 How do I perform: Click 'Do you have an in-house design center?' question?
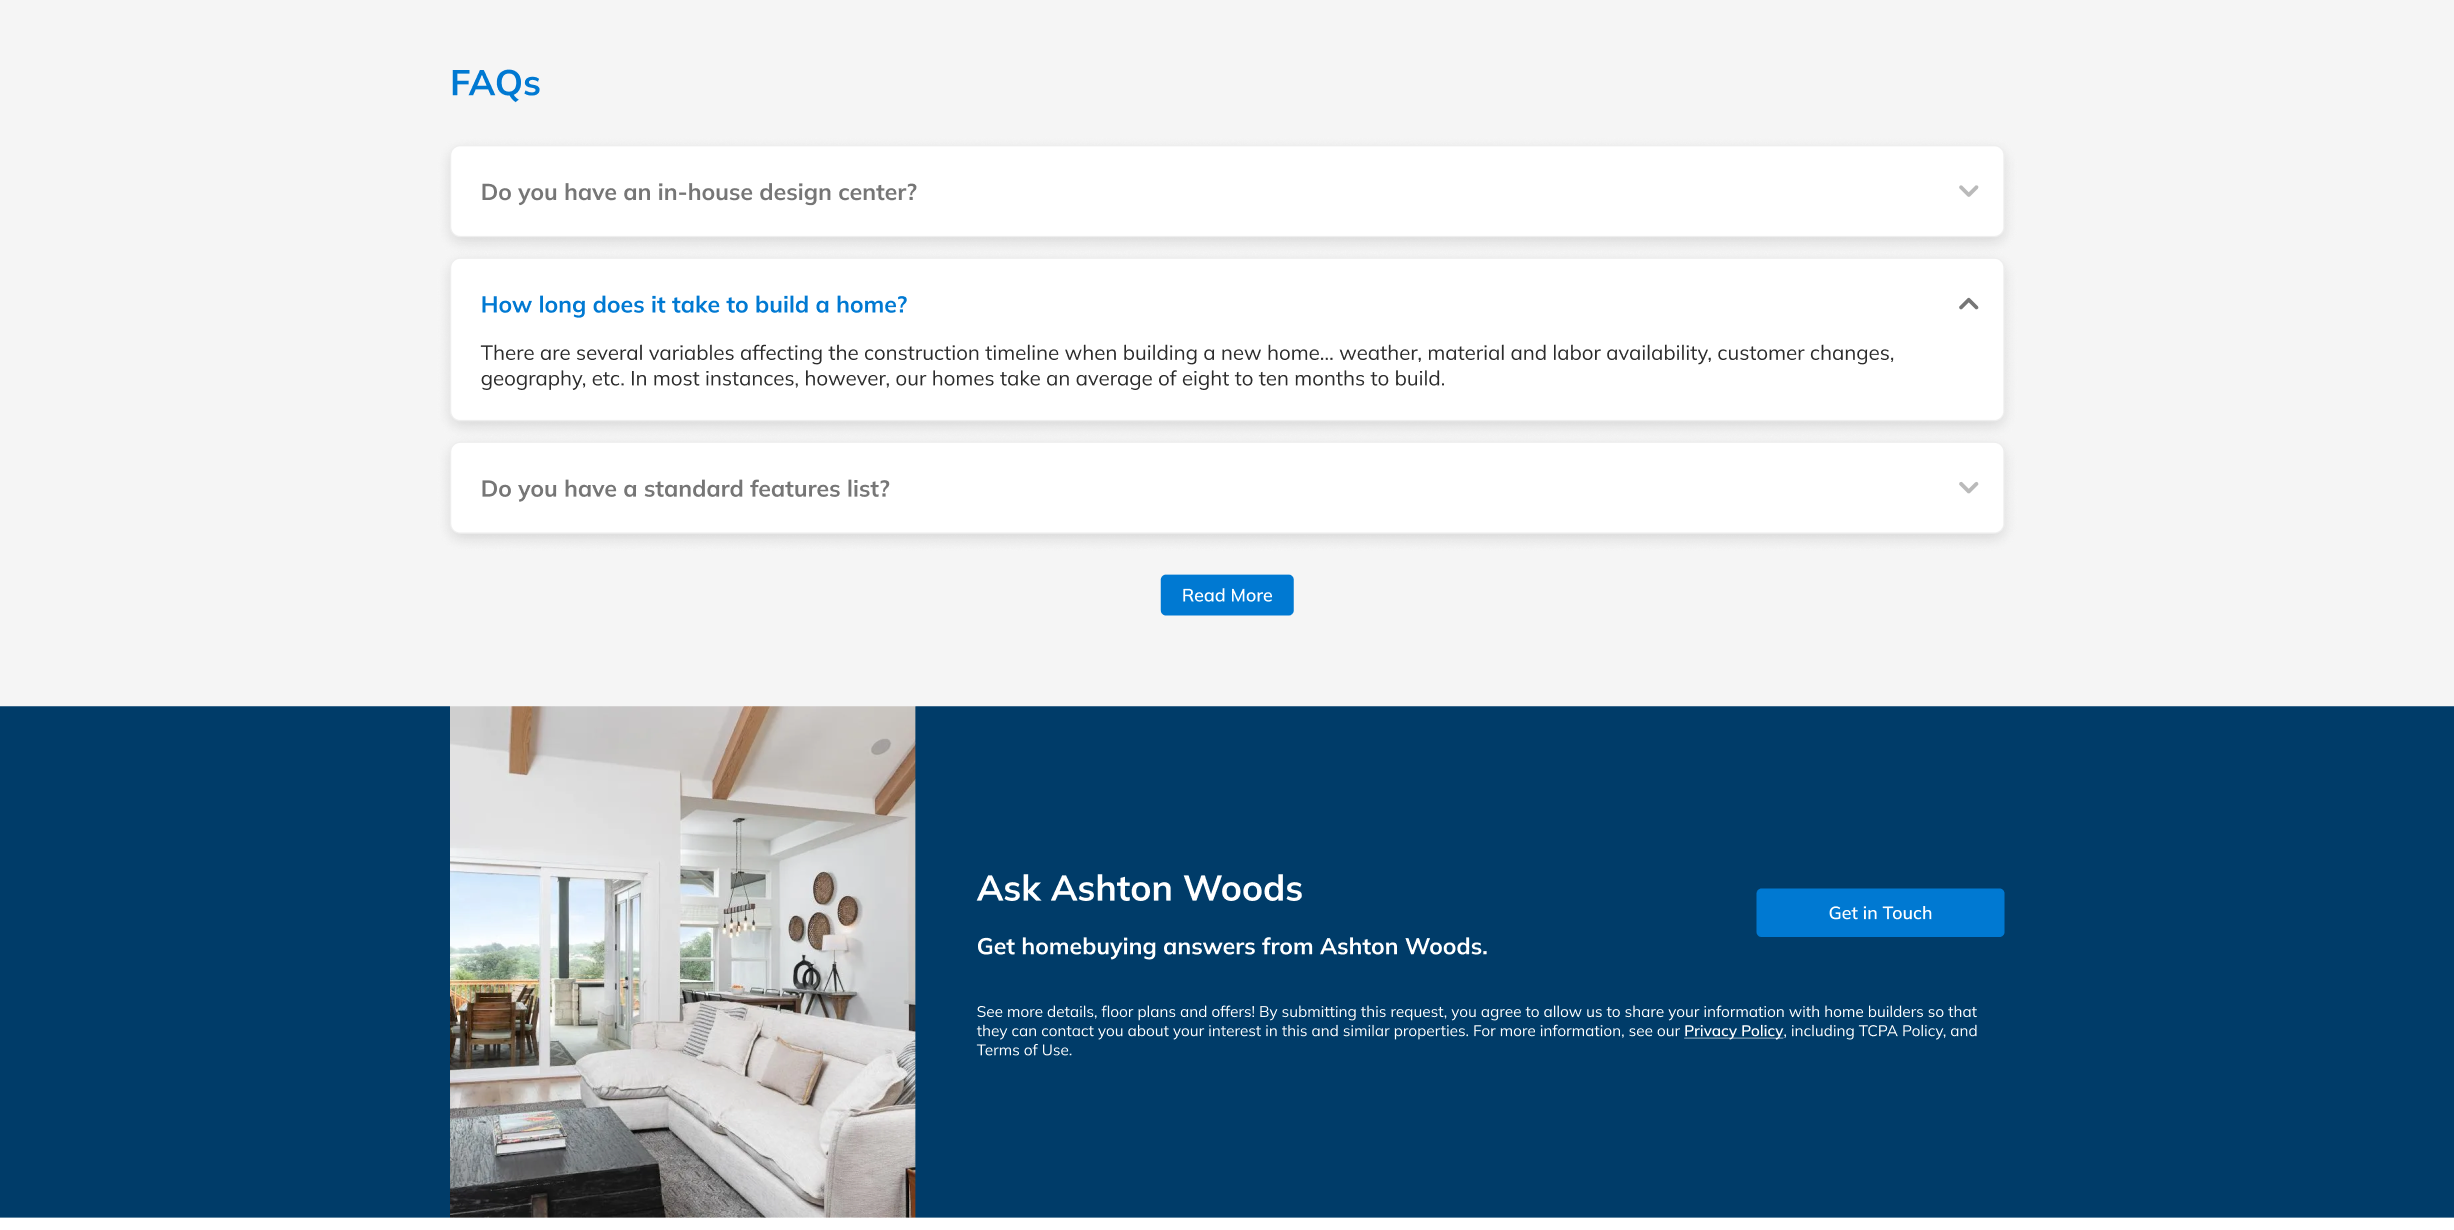click(698, 192)
